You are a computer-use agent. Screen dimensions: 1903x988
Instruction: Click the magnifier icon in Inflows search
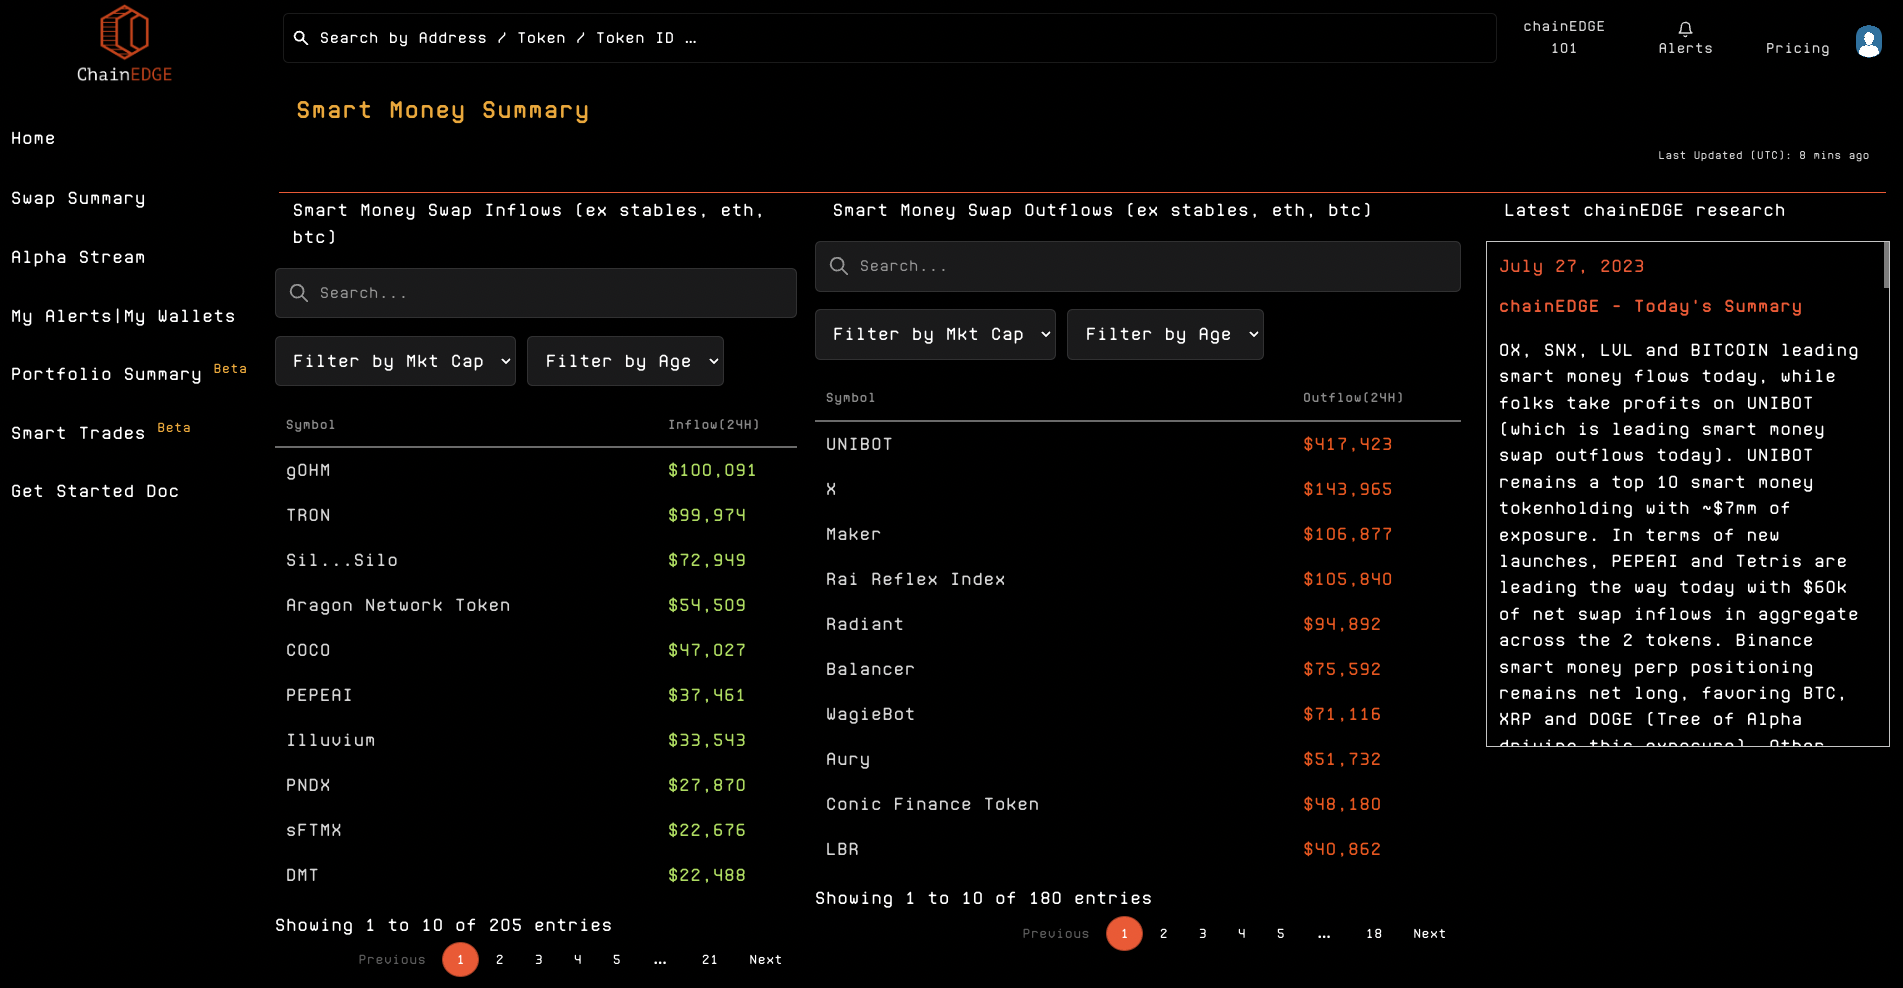click(298, 293)
